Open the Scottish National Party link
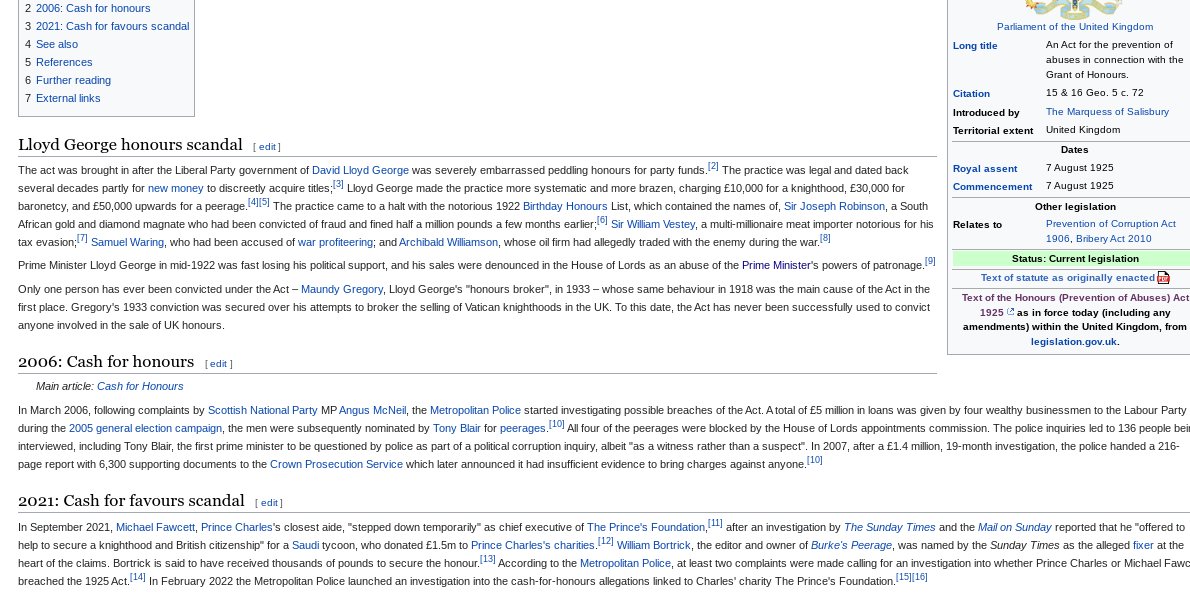 (263, 411)
